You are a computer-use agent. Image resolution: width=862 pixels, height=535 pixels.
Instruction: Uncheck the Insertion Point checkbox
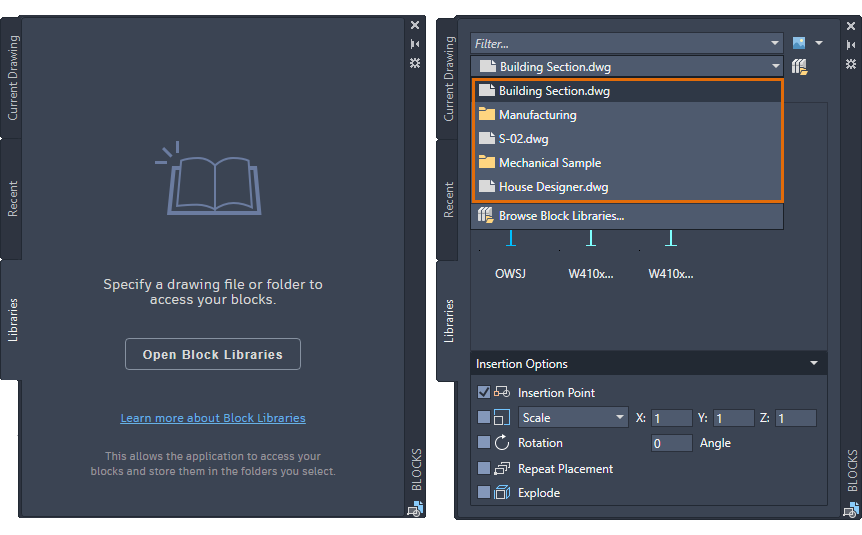[484, 392]
